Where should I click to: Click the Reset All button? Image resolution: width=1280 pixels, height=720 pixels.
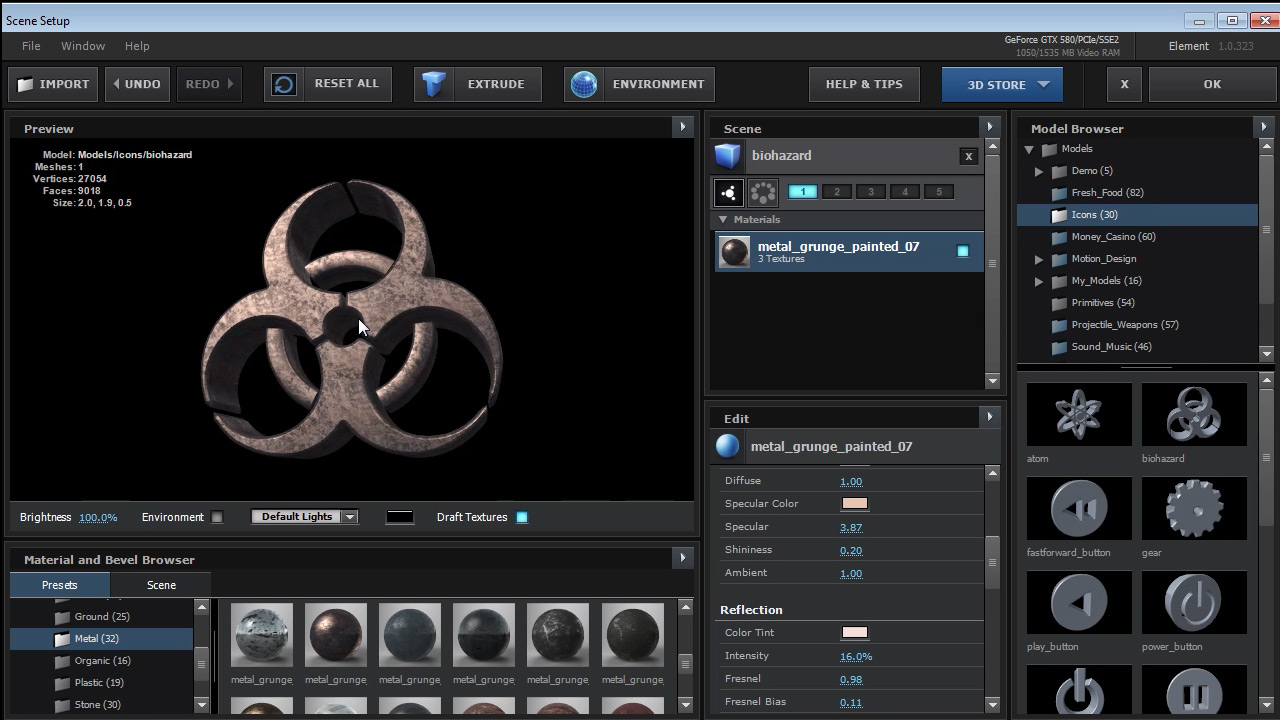point(346,84)
